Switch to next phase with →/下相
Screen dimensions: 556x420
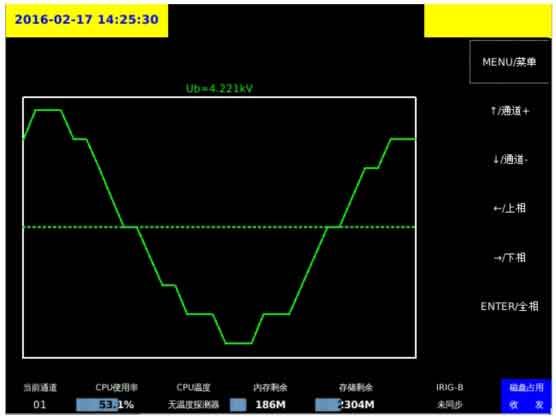[510, 258]
